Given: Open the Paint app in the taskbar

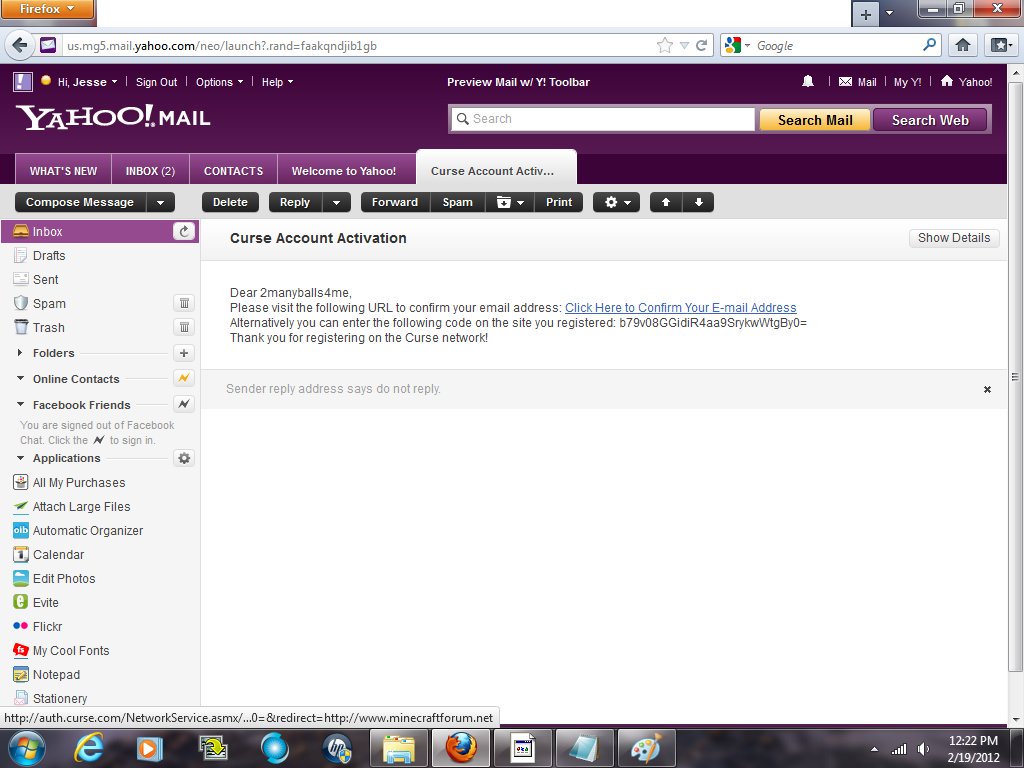Looking at the screenshot, I should 645,748.
